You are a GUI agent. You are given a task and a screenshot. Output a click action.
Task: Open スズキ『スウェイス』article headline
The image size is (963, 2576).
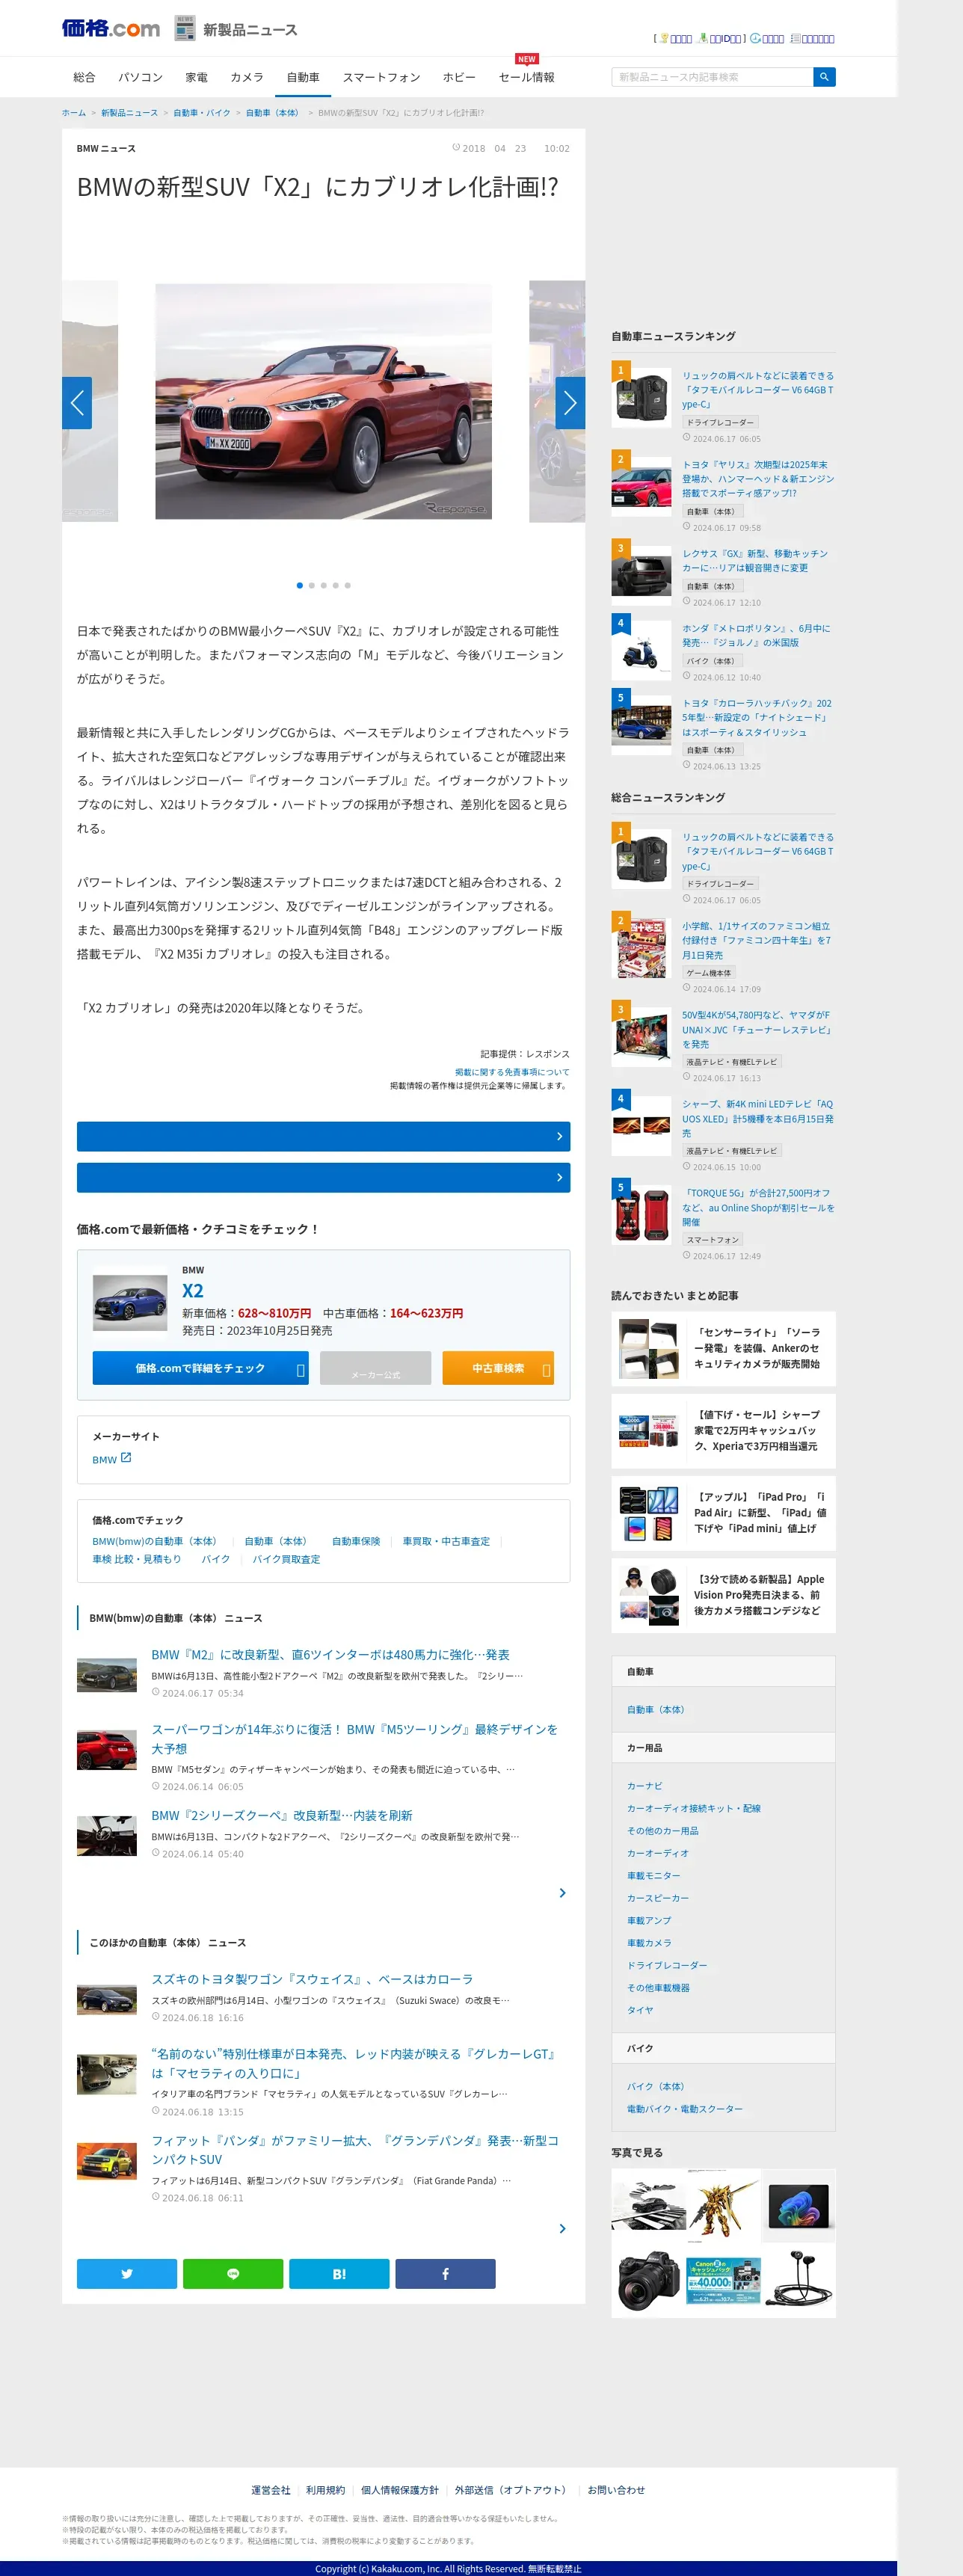tap(312, 1979)
